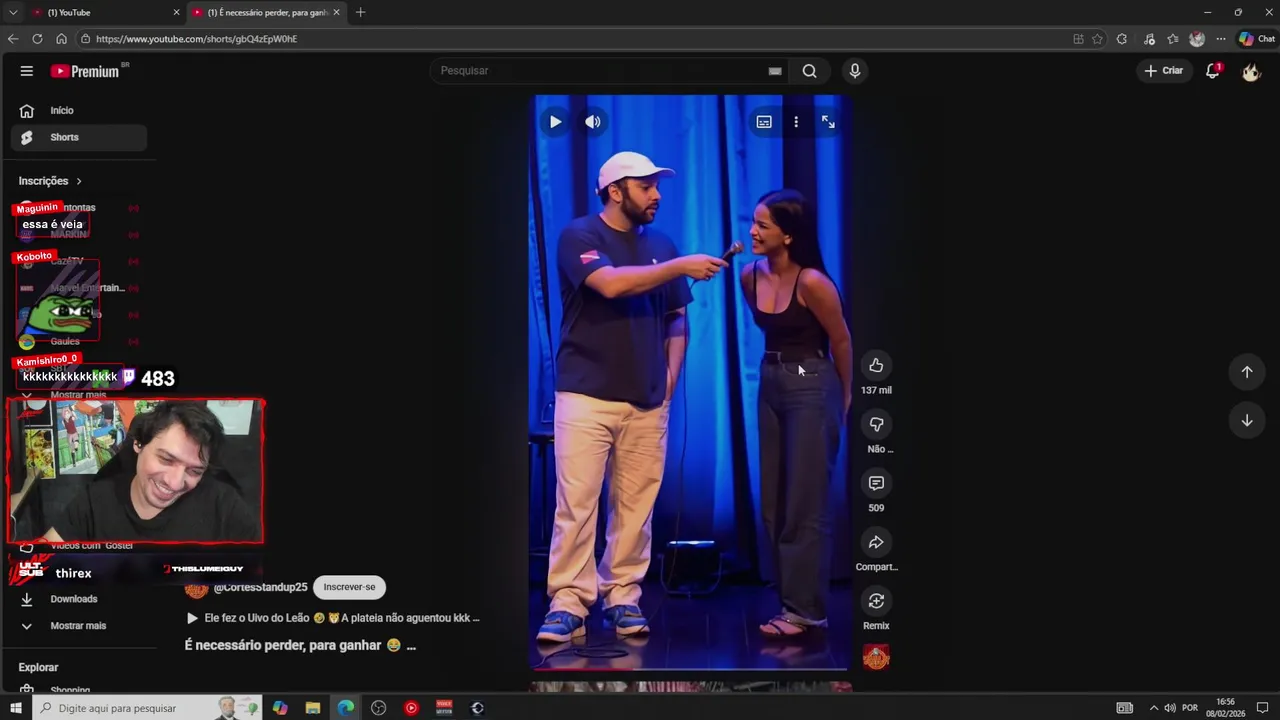Image resolution: width=1280 pixels, height=720 pixels.
Task: Close the (1) YouTube tab
Action: pos(177,12)
